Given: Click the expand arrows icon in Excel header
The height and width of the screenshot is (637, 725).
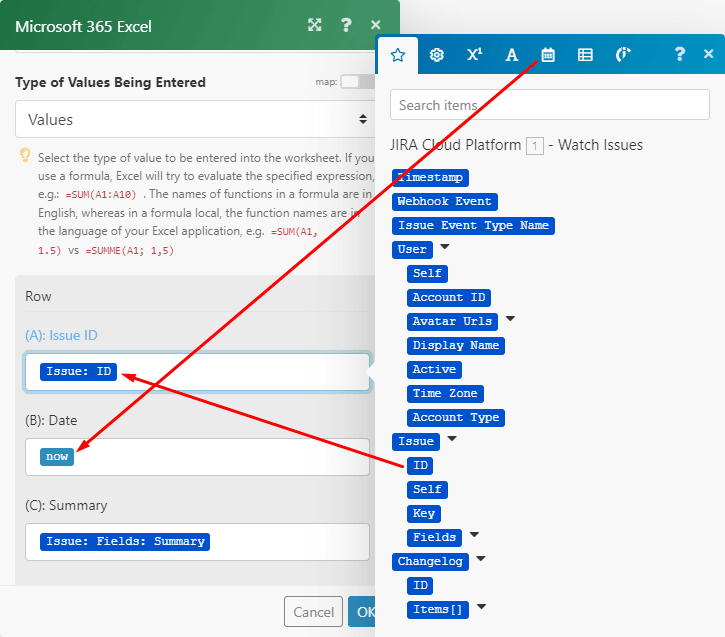Looking at the screenshot, I should [x=315, y=25].
